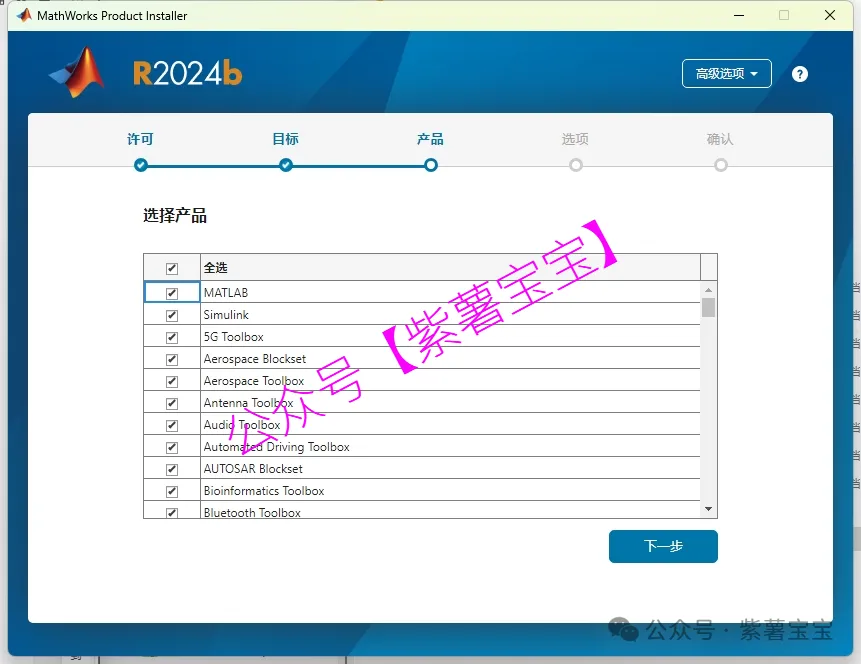861x664 pixels.
Task: Click the 下一步 next button
Action: (x=663, y=546)
